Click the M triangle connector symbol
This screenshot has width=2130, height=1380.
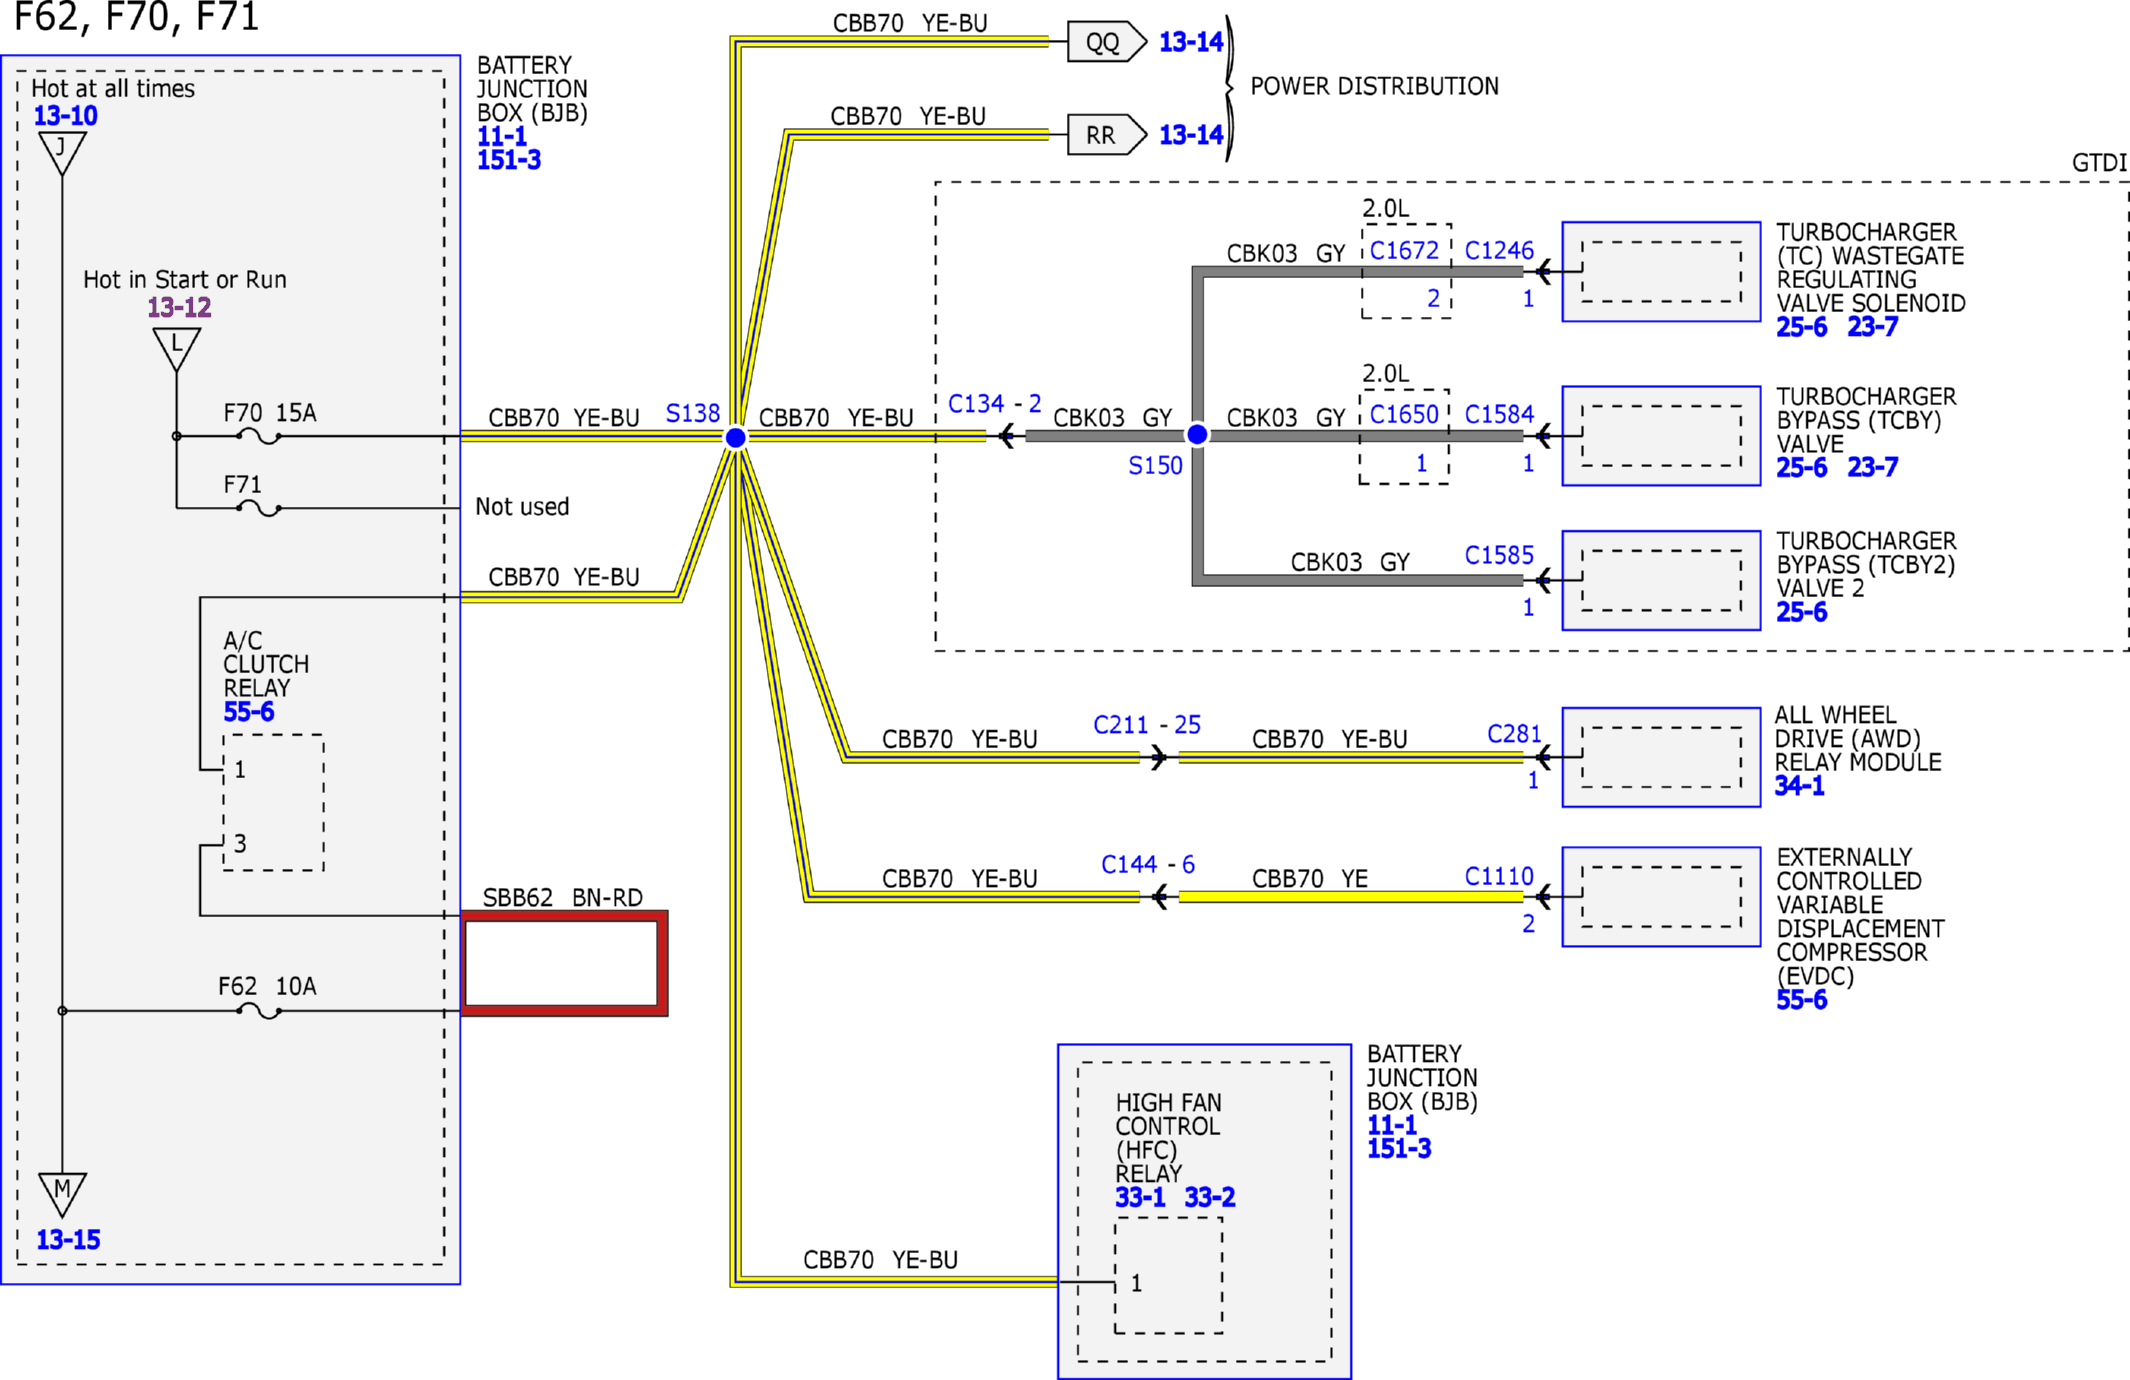click(62, 1194)
